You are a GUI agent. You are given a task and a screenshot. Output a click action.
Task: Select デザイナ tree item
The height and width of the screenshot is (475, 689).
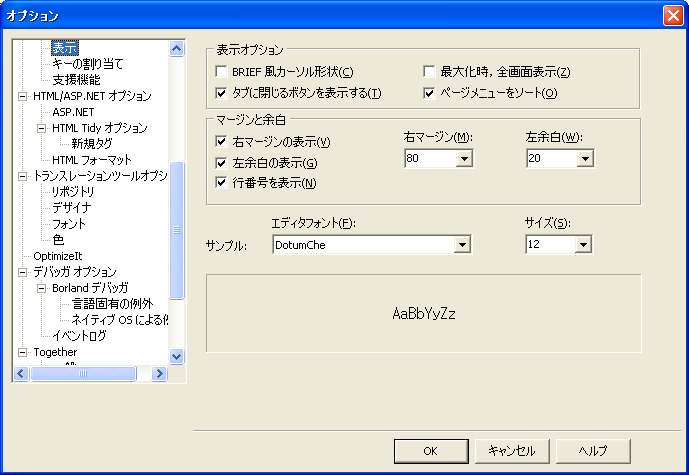pos(72,208)
